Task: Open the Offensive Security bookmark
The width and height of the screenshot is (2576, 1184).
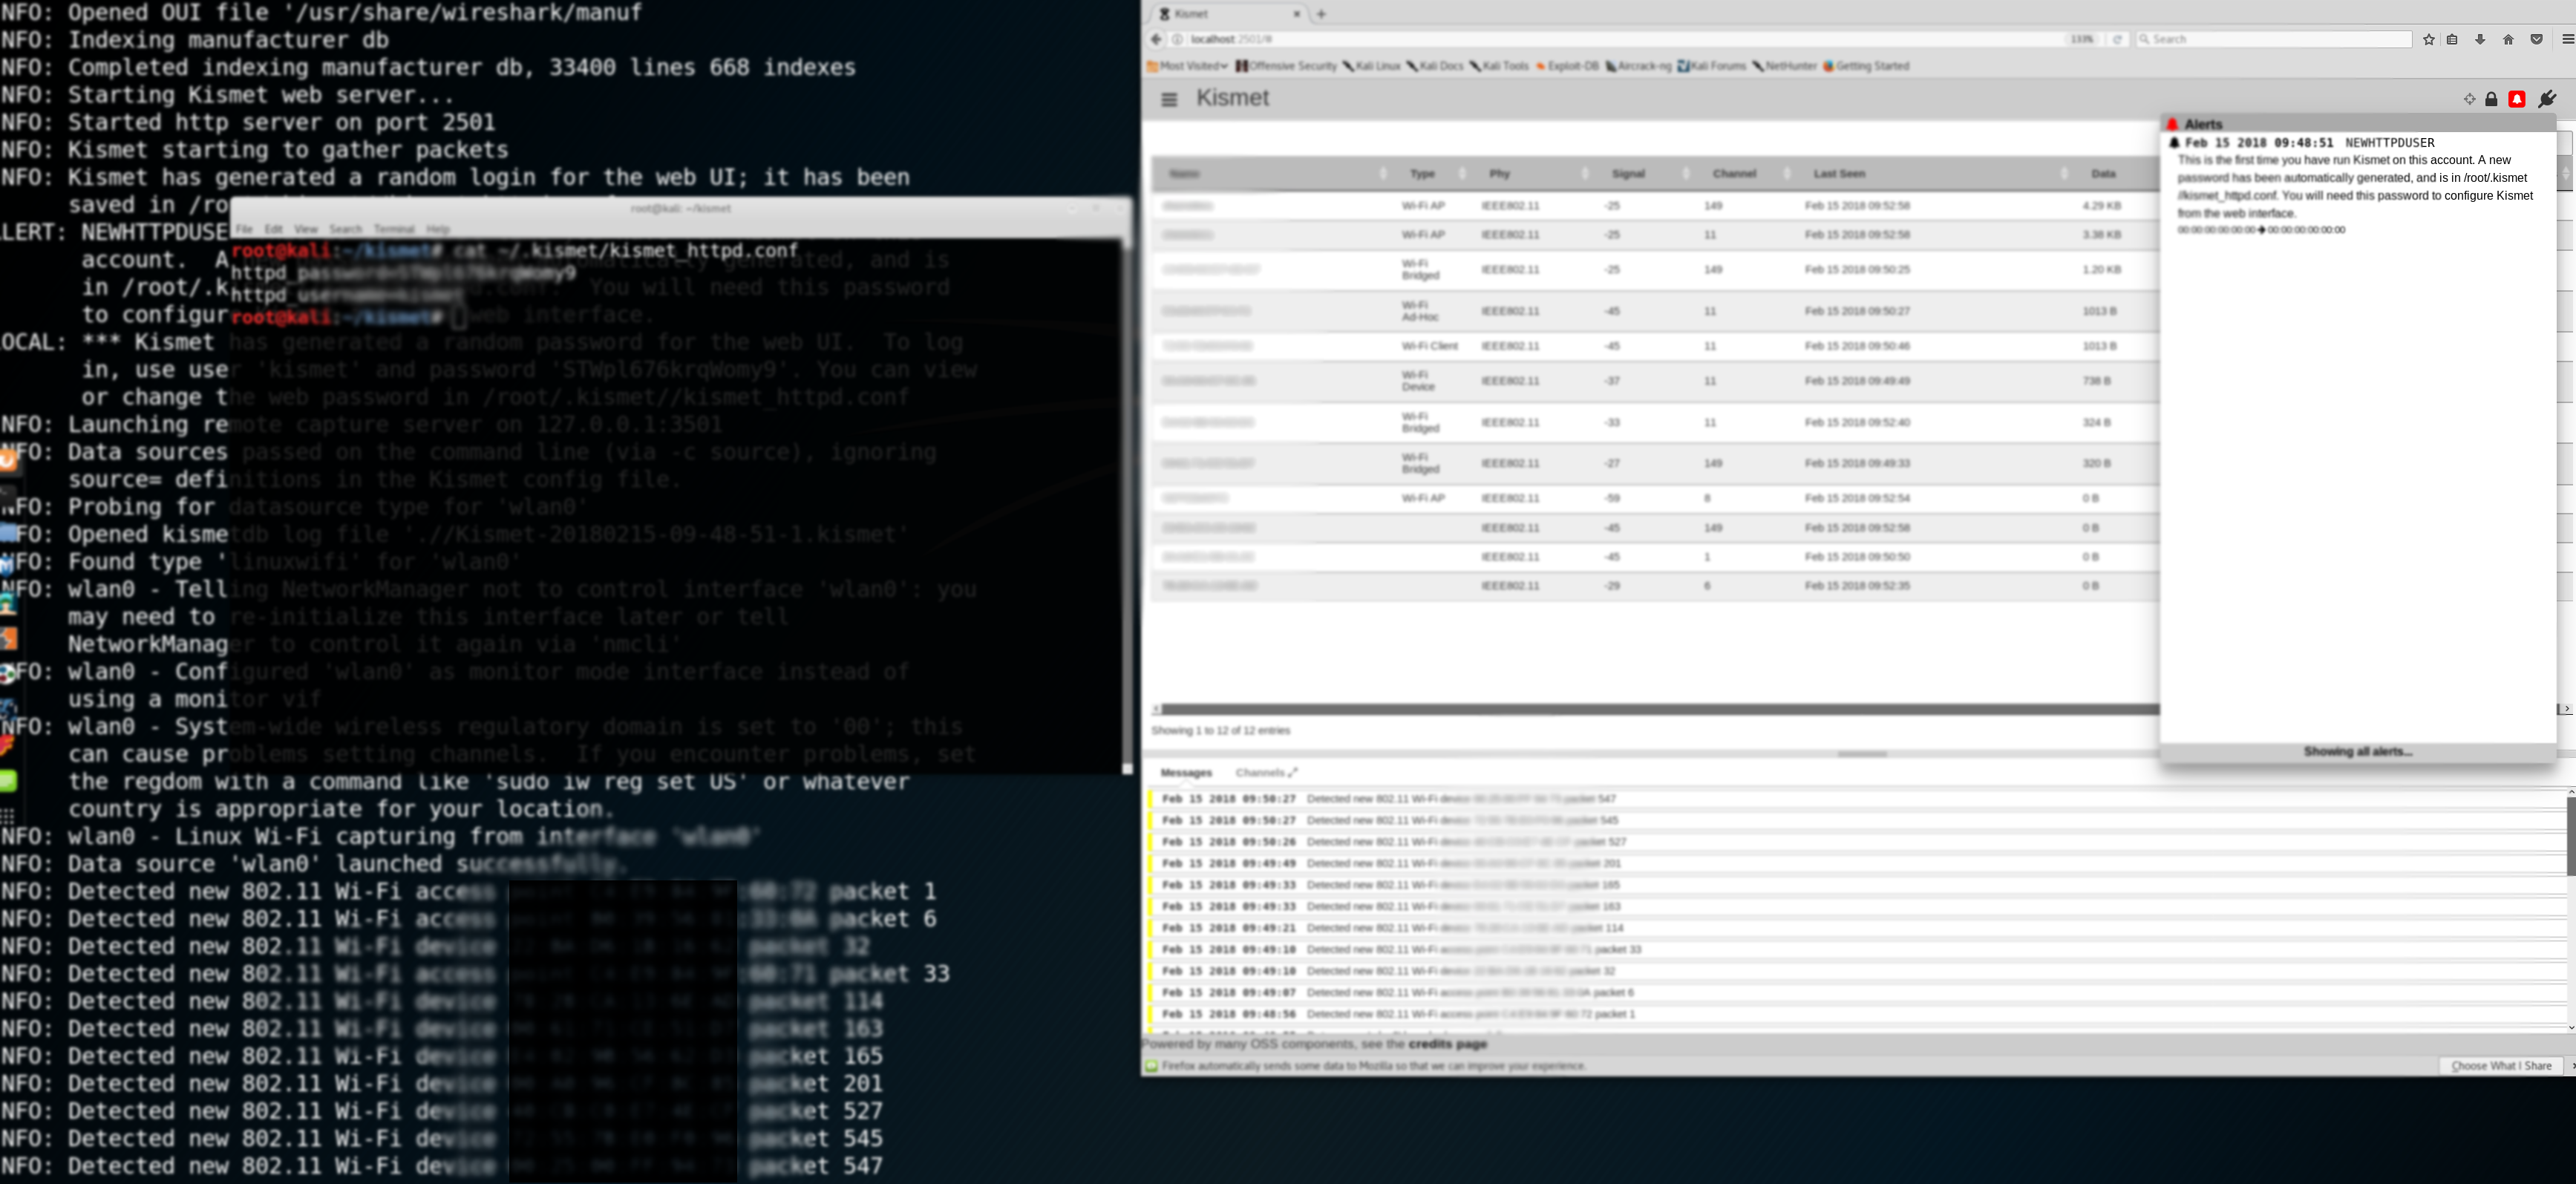Action: coord(1286,66)
